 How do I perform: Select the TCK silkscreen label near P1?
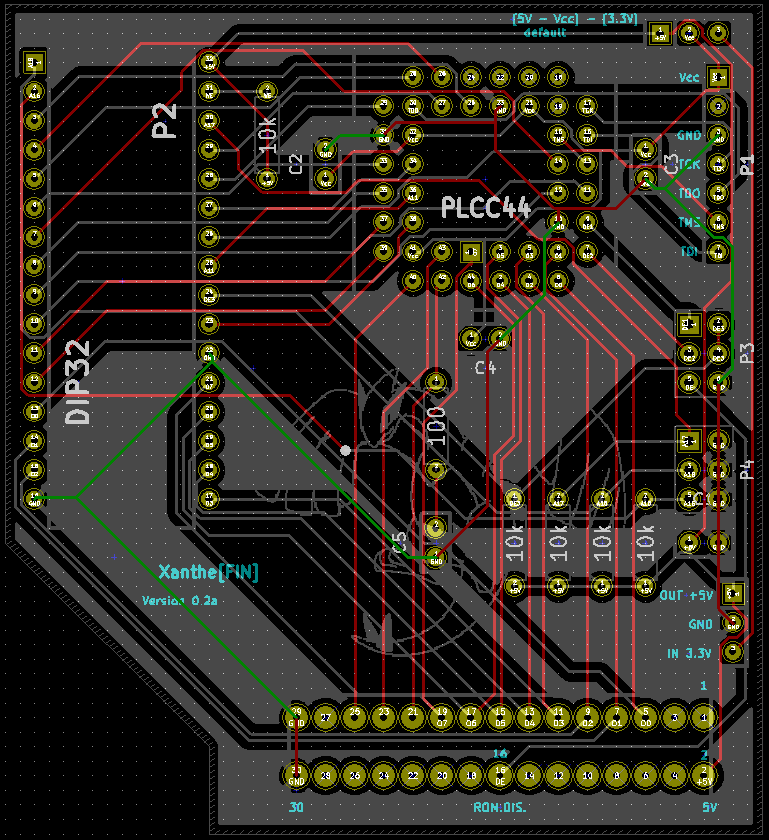[689, 164]
